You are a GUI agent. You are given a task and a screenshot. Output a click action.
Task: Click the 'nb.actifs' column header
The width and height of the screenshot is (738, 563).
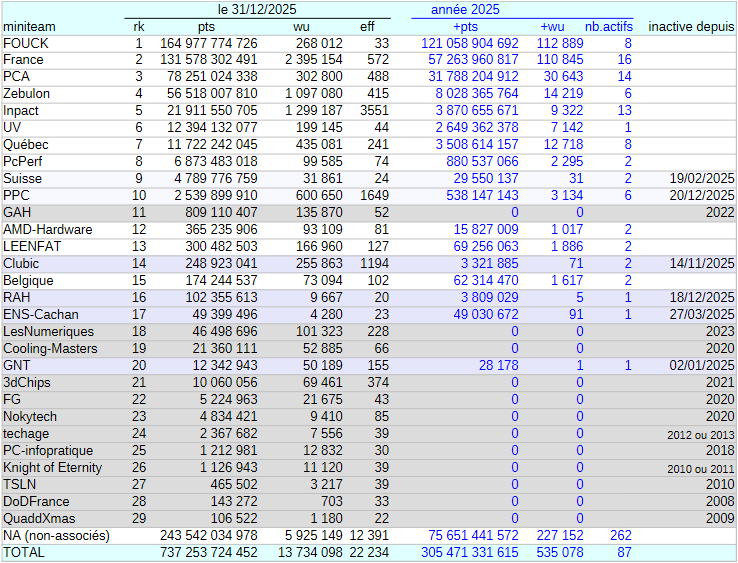609,27
